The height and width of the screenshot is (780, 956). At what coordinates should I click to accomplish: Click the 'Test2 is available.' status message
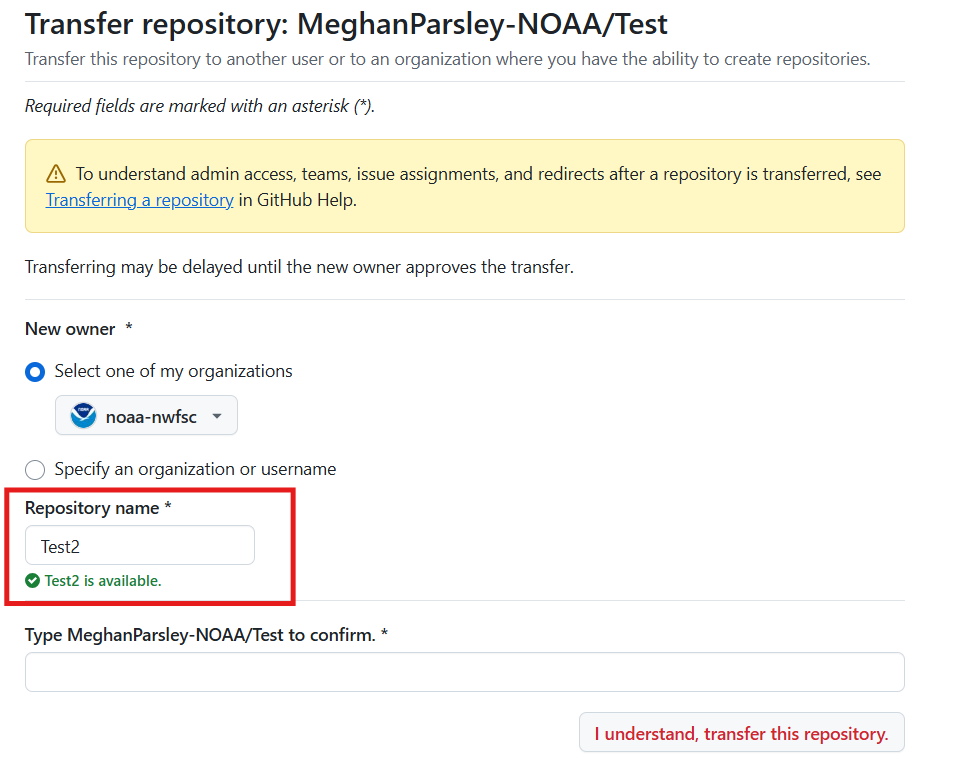pyautogui.click(x=102, y=581)
